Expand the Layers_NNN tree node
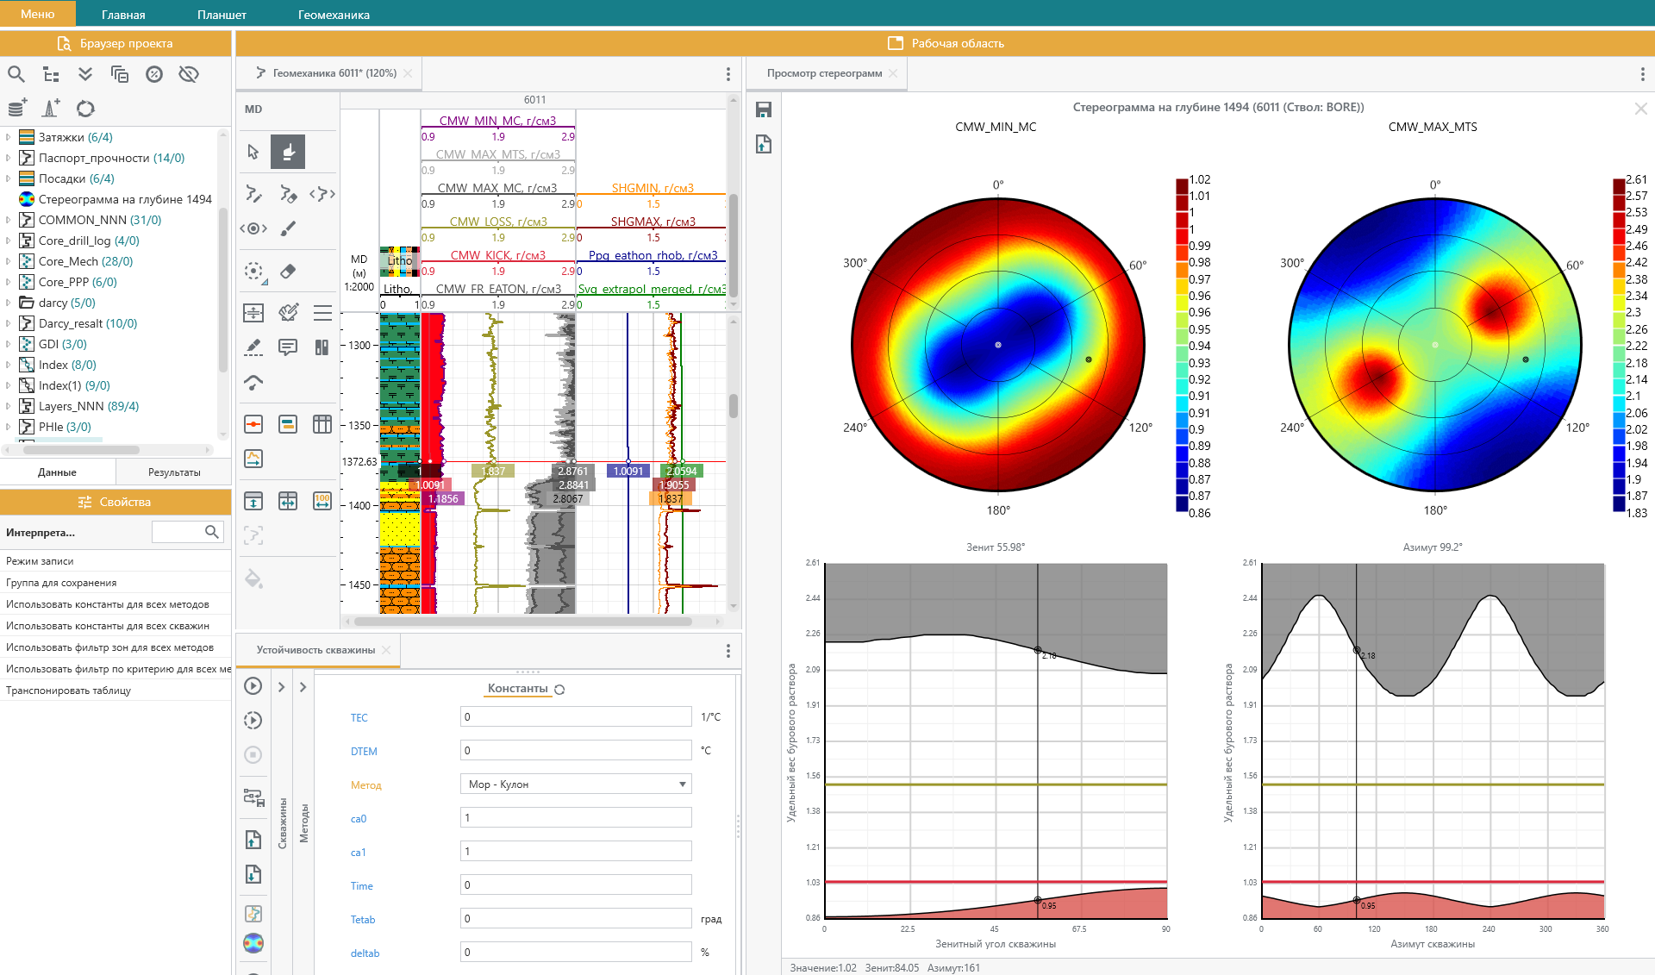Image resolution: width=1655 pixels, height=975 pixels. pyautogui.click(x=9, y=406)
